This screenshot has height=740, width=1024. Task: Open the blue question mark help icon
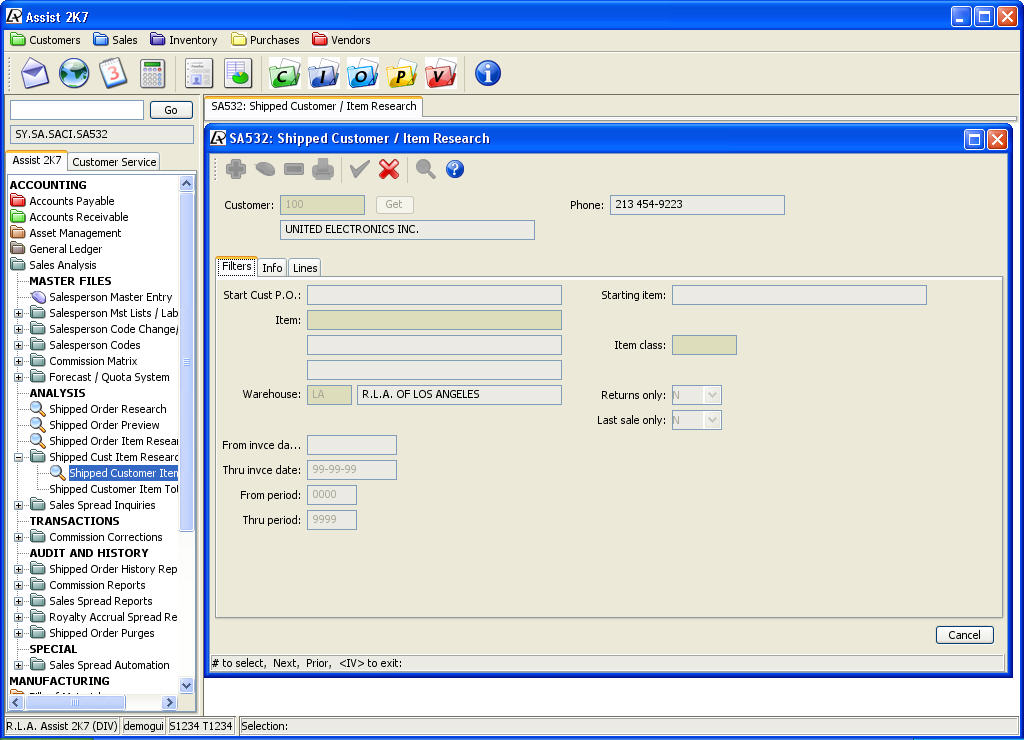[x=455, y=169]
